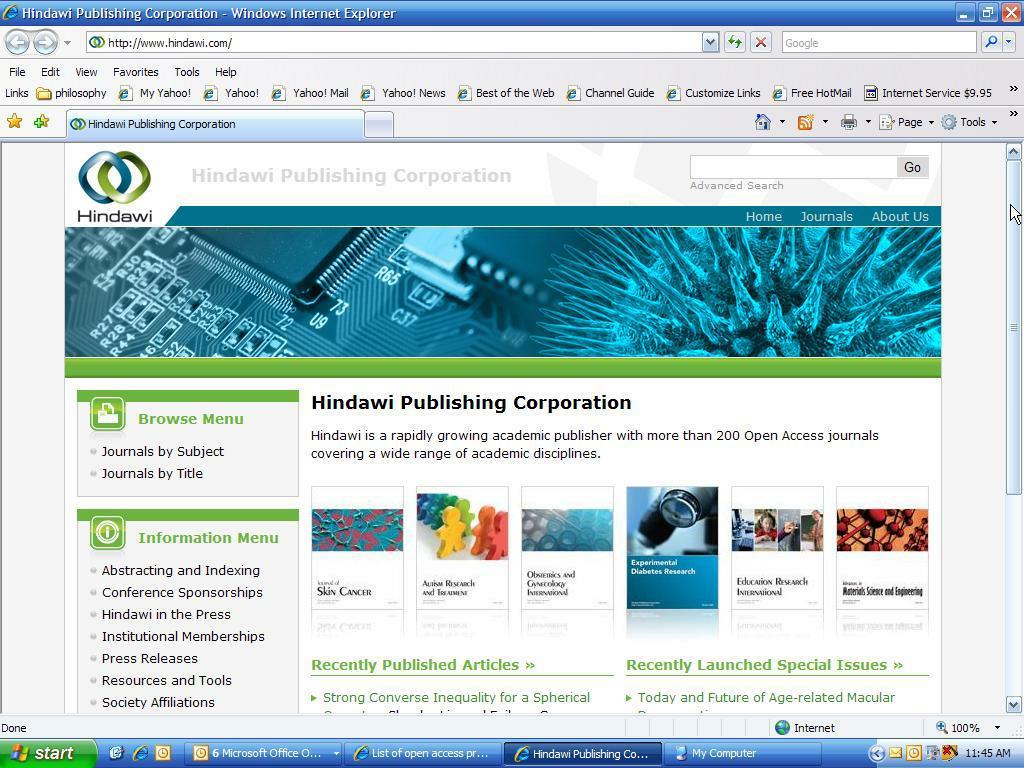The height and width of the screenshot is (768, 1024).
Task: Click the Go search button
Action: pos(912,167)
